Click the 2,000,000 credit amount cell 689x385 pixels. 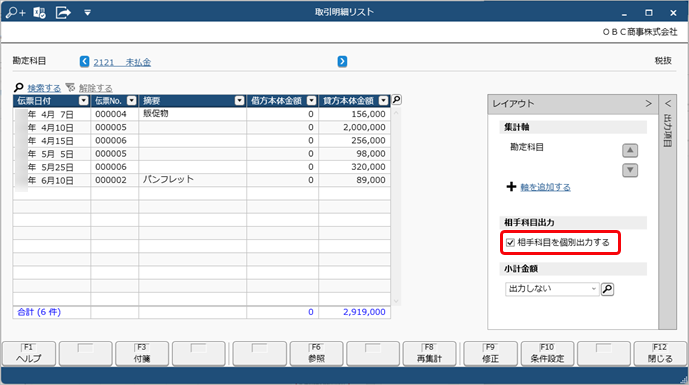tap(355, 127)
